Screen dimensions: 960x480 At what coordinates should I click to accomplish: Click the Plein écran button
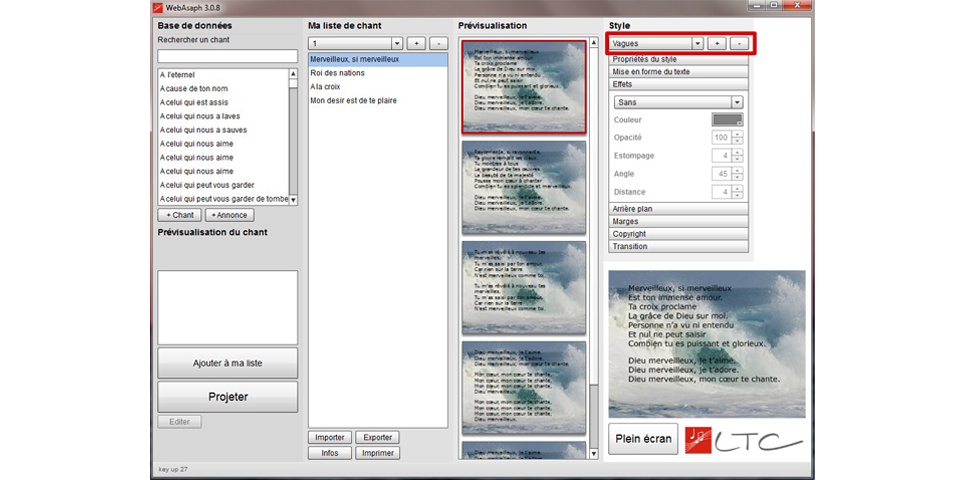click(x=643, y=439)
